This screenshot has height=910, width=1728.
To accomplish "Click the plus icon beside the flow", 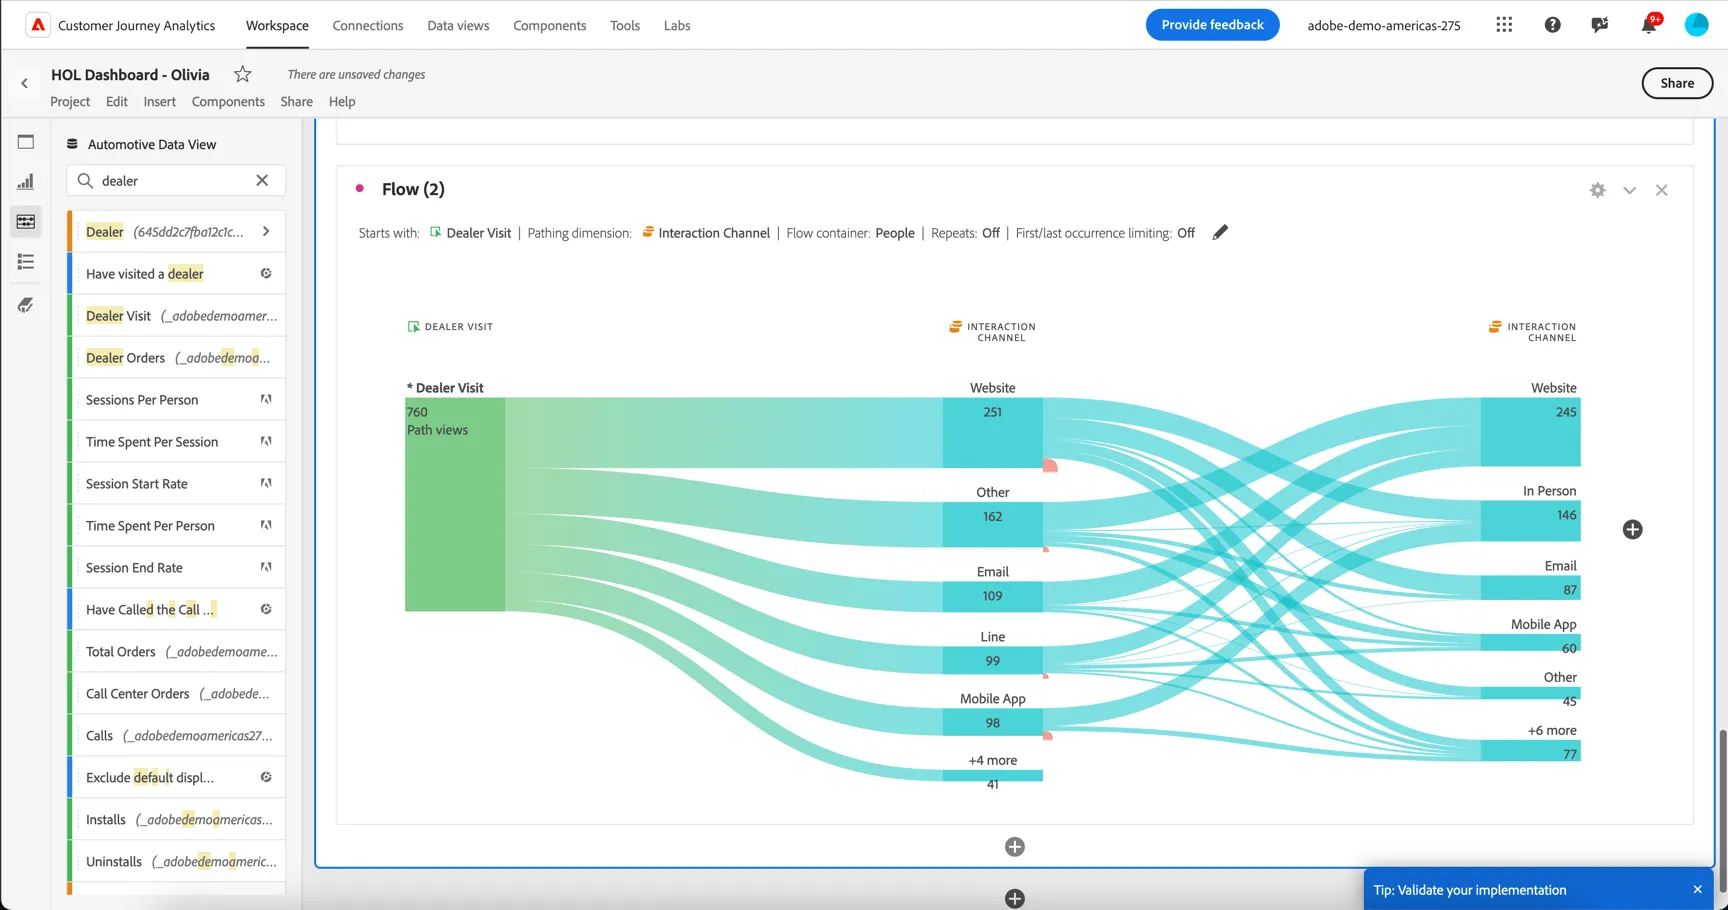I will point(1632,529).
